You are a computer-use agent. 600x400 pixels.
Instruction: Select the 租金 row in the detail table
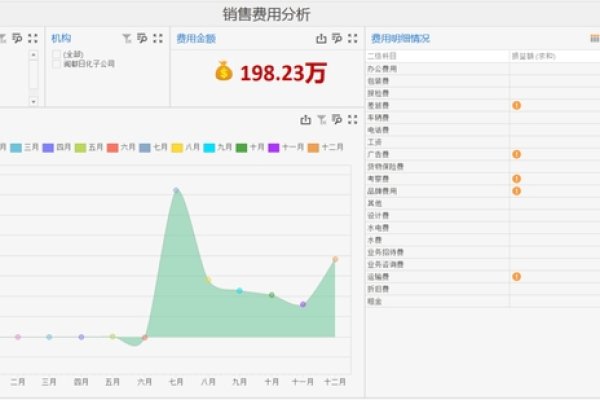[x=483, y=301]
